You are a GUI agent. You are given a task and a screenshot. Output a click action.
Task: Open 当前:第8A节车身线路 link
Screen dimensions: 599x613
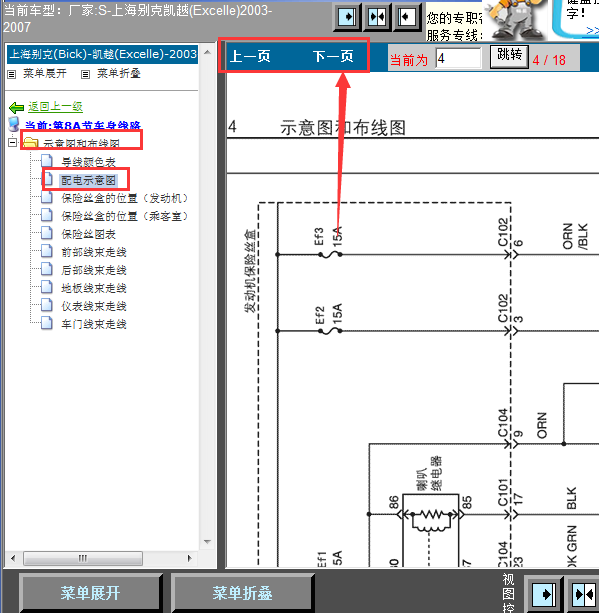click(x=83, y=125)
